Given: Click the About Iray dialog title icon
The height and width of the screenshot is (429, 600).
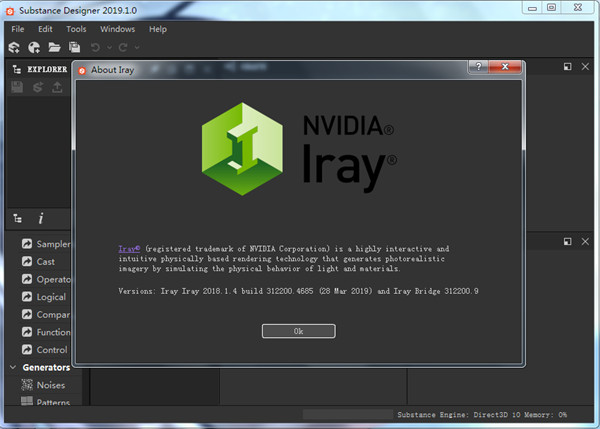Looking at the screenshot, I should [82, 70].
